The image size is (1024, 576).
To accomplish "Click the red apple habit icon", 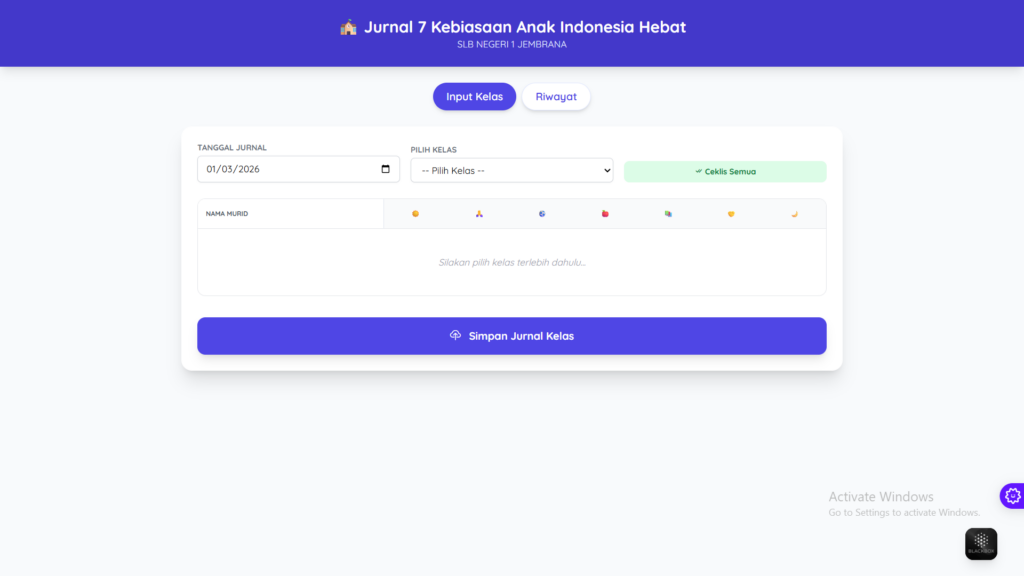I will pyautogui.click(x=605, y=214).
